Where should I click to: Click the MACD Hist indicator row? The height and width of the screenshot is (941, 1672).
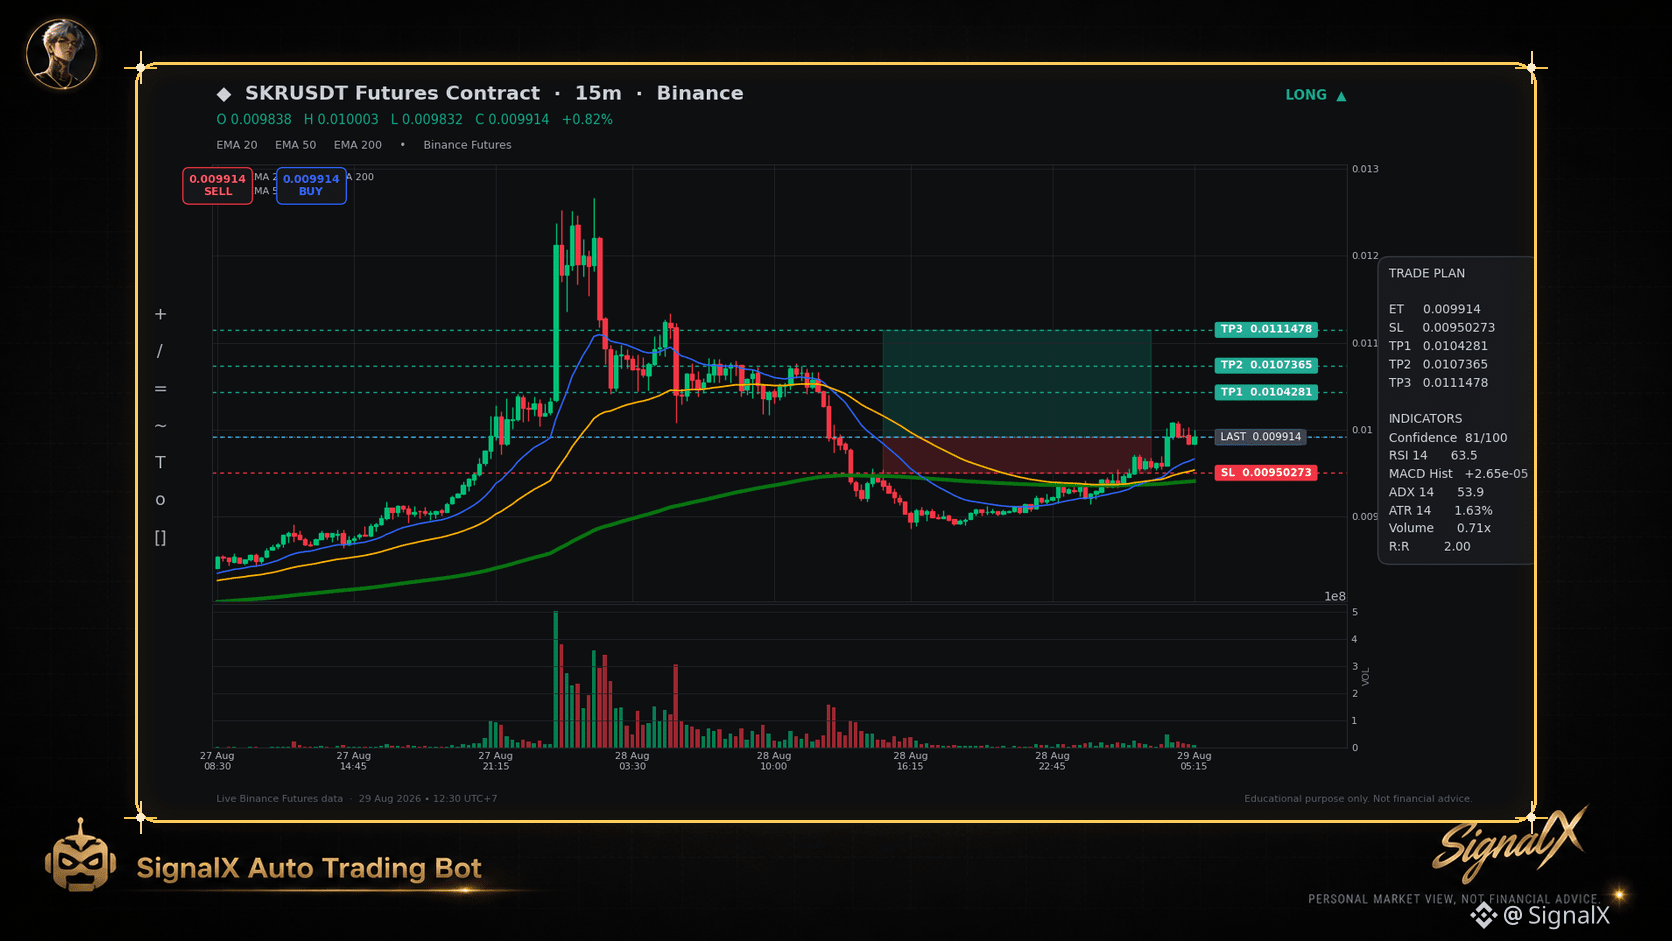tap(1458, 473)
